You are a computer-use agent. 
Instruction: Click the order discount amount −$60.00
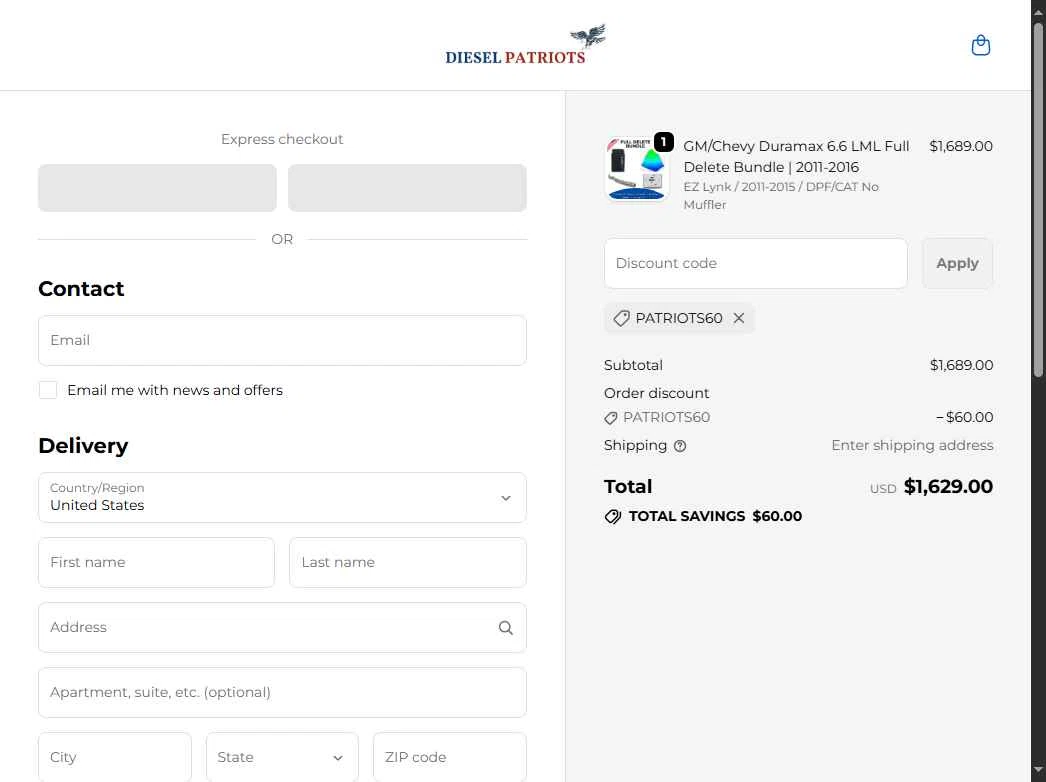tap(965, 418)
